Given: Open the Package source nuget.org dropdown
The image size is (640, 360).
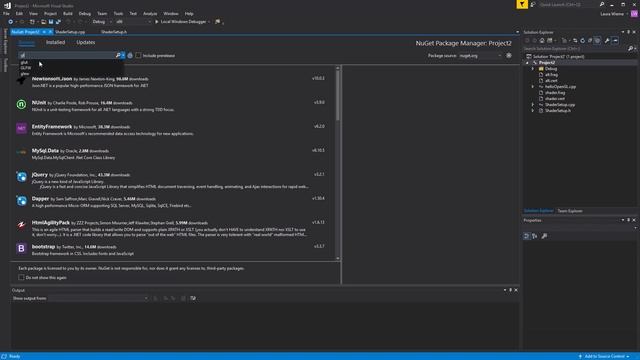Looking at the screenshot, I should (480, 56).
